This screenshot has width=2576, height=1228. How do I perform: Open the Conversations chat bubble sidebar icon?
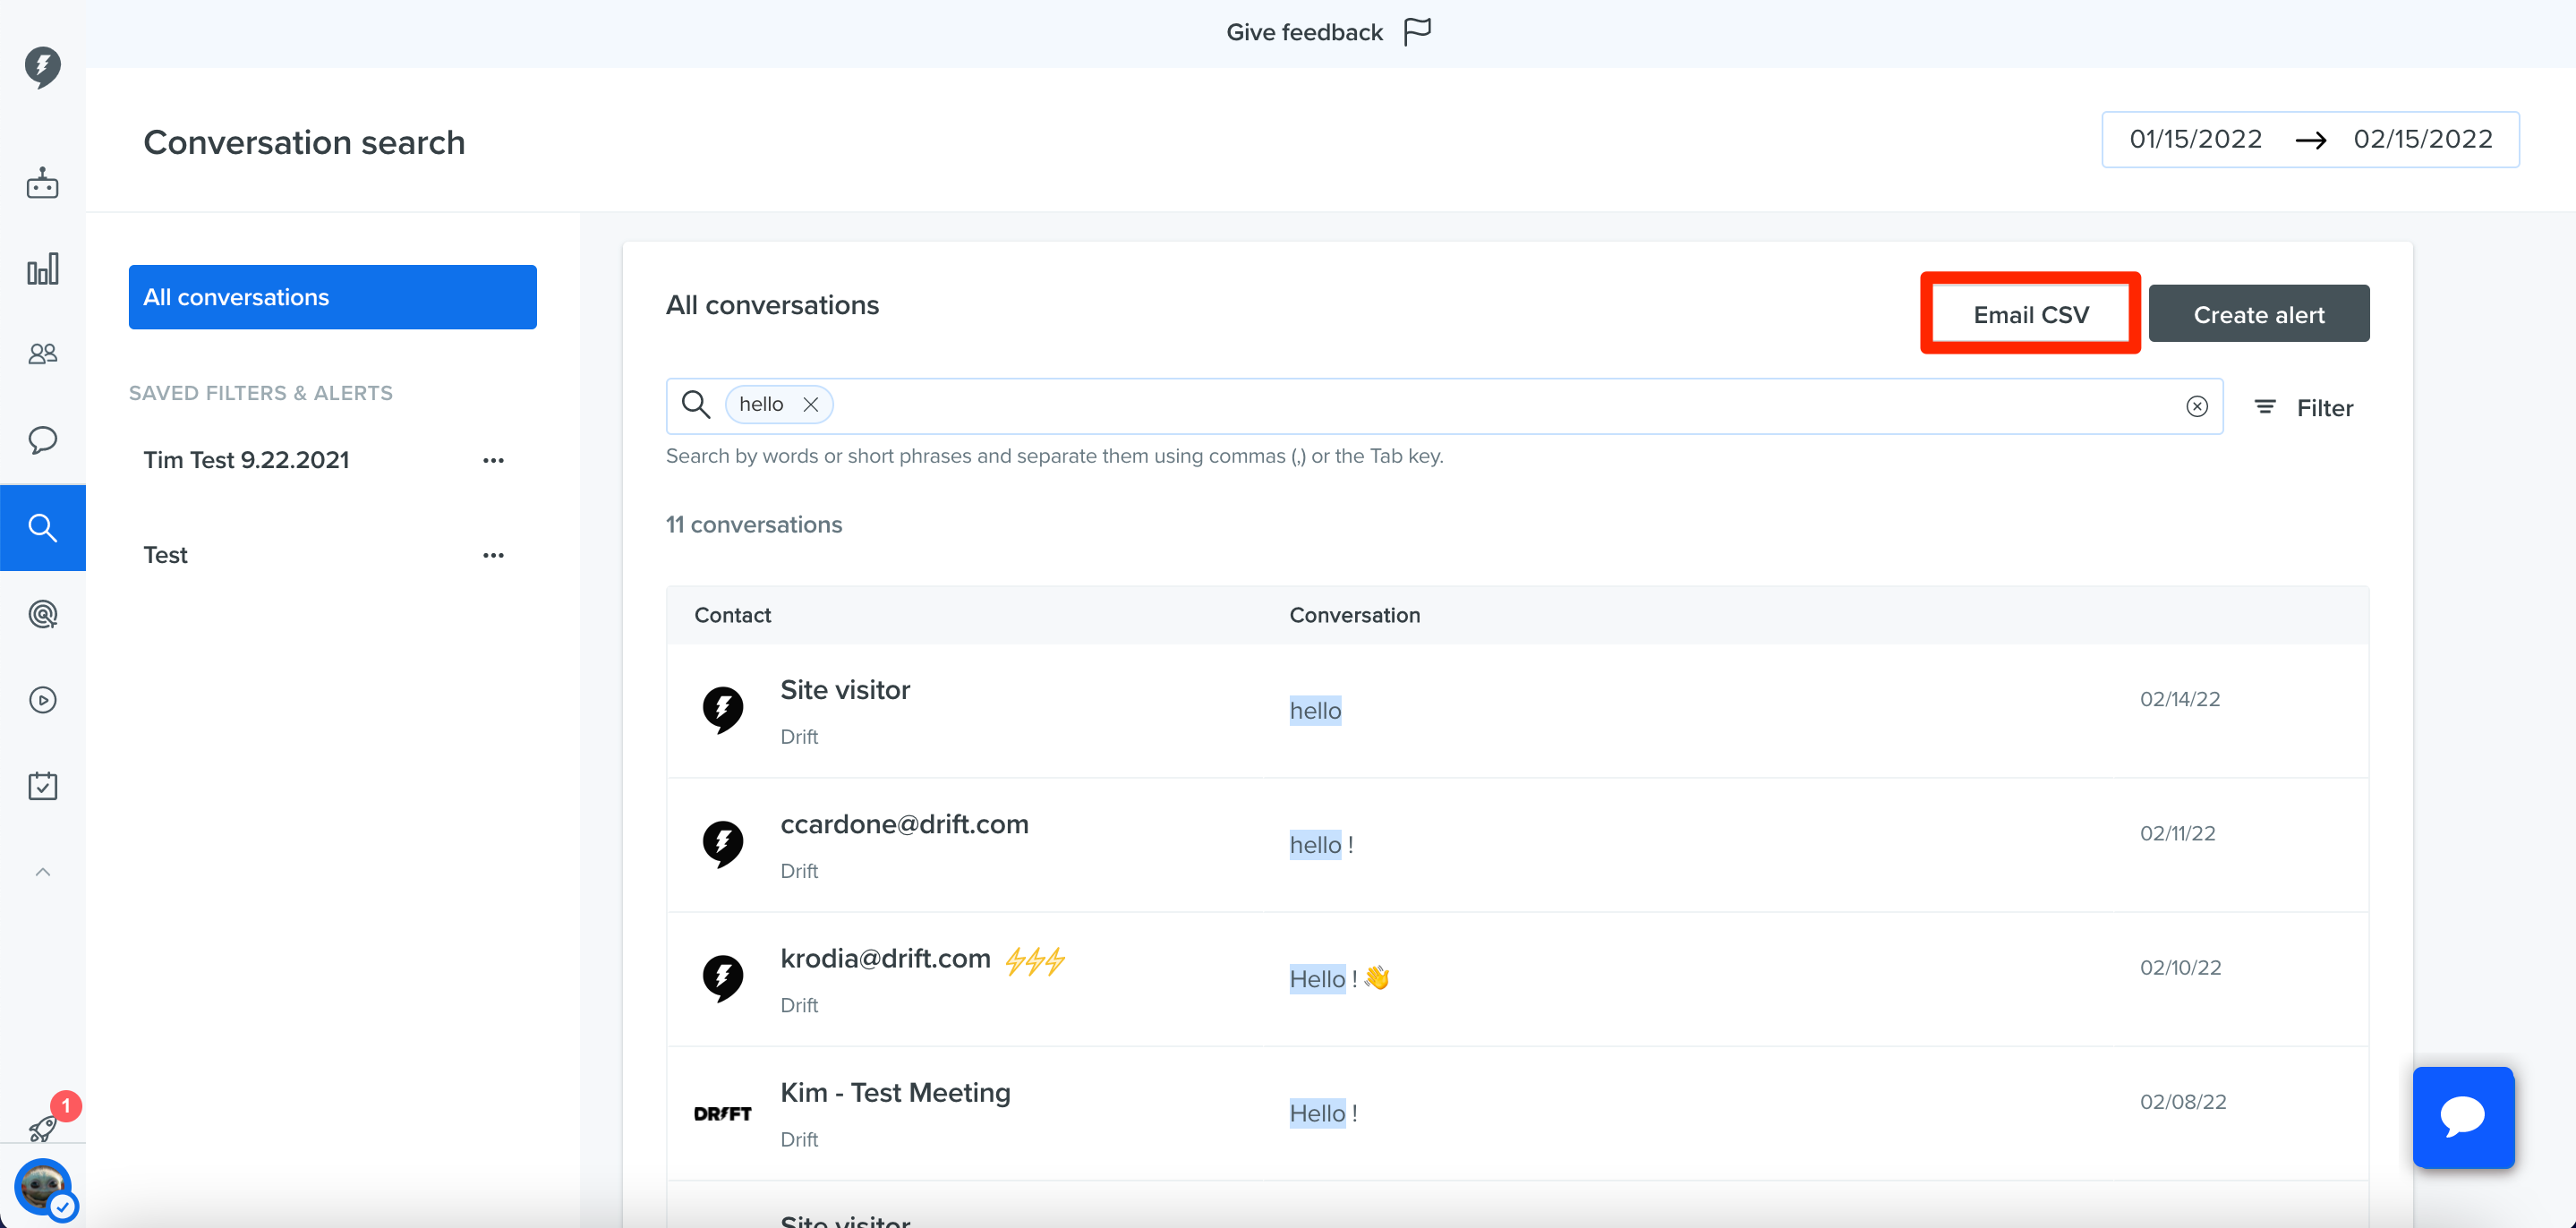pos(42,440)
